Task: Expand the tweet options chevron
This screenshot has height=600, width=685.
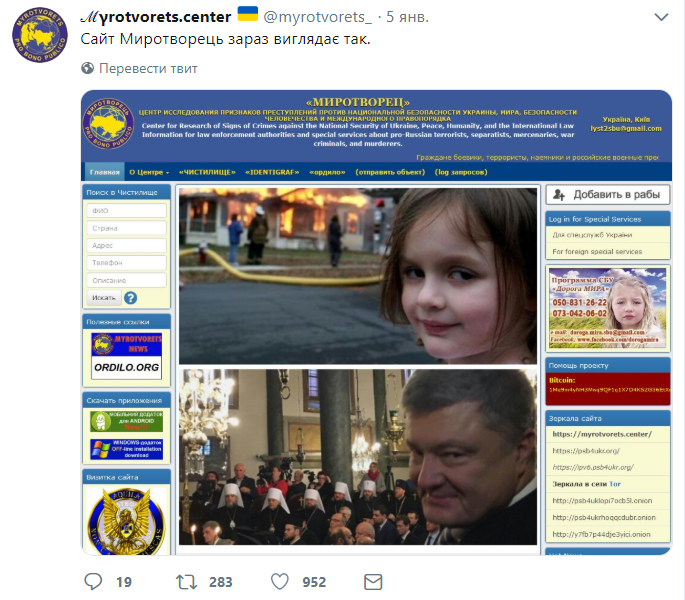Action: (x=661, y=17)
